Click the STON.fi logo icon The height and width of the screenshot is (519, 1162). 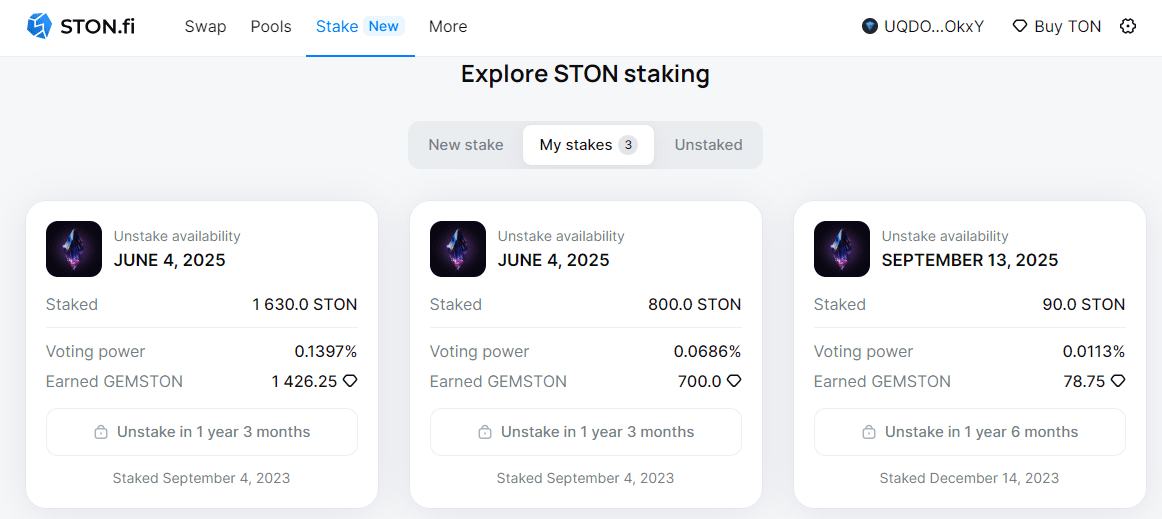pos(39,26)
